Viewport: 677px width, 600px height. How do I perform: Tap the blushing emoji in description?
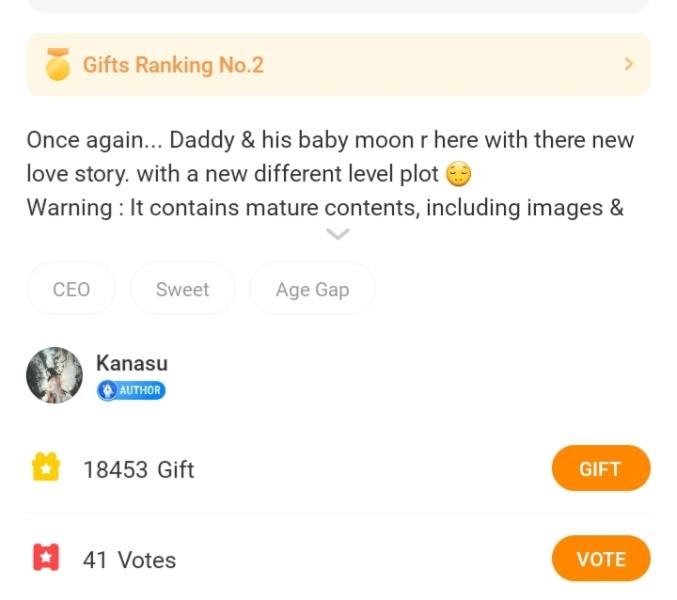(x=458, y=175)
